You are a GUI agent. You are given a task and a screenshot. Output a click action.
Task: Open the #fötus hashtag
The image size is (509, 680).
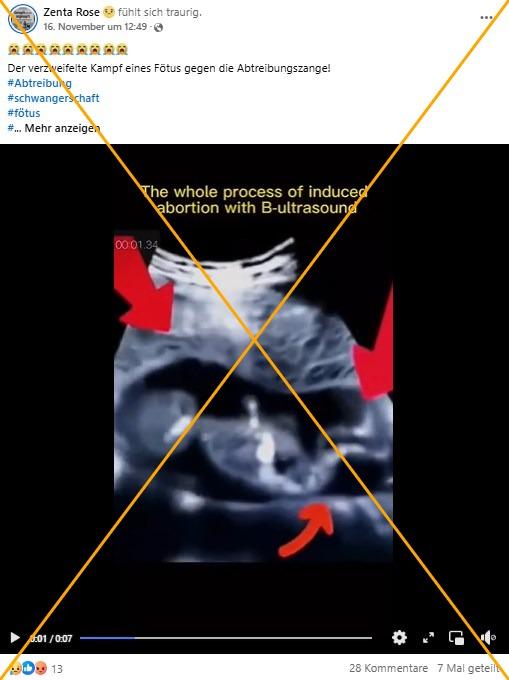pyautogui.click(x=24, y=113)
